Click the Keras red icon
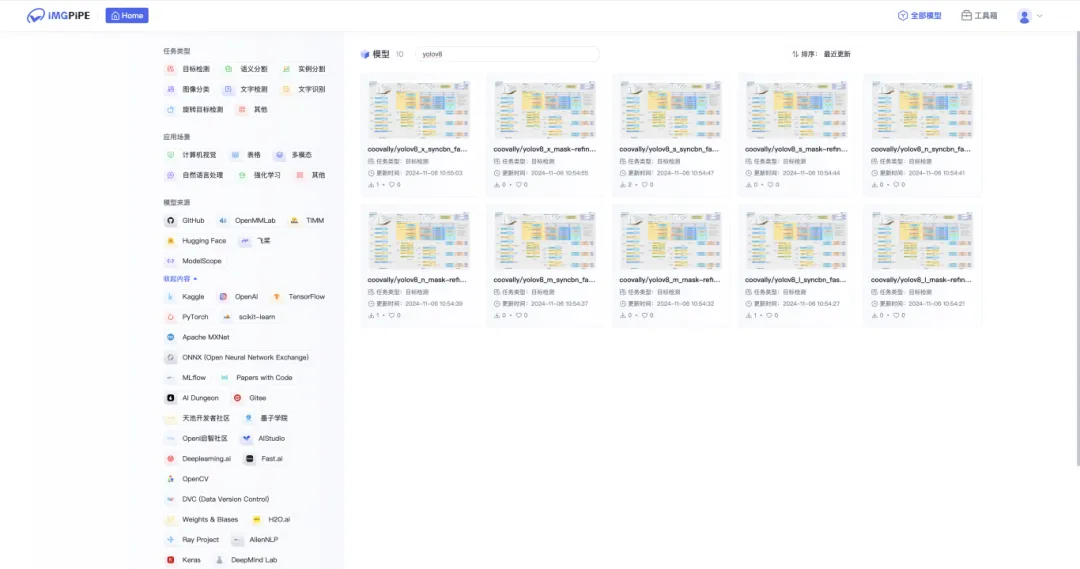The width and height of the screenshot is (1080, 569). 171,560
